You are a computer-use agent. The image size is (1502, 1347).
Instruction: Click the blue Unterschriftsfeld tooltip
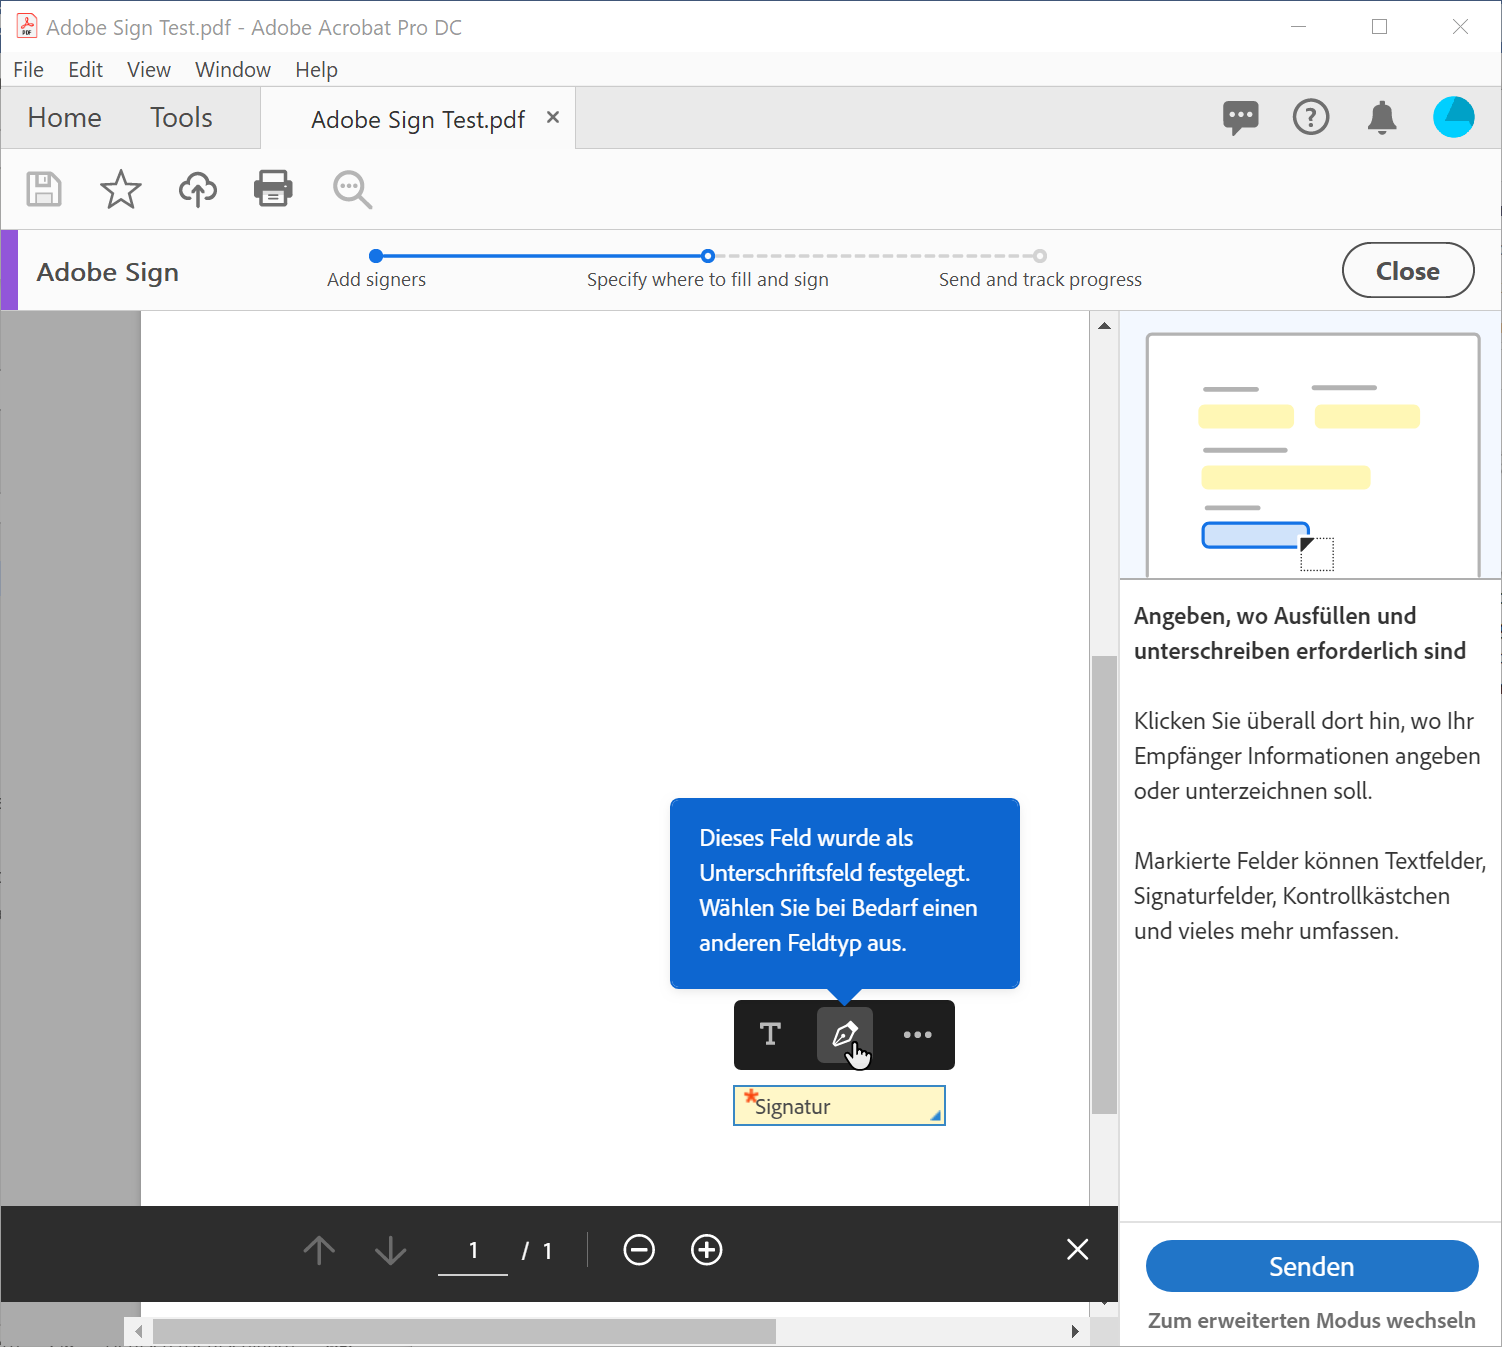[844, 892]
